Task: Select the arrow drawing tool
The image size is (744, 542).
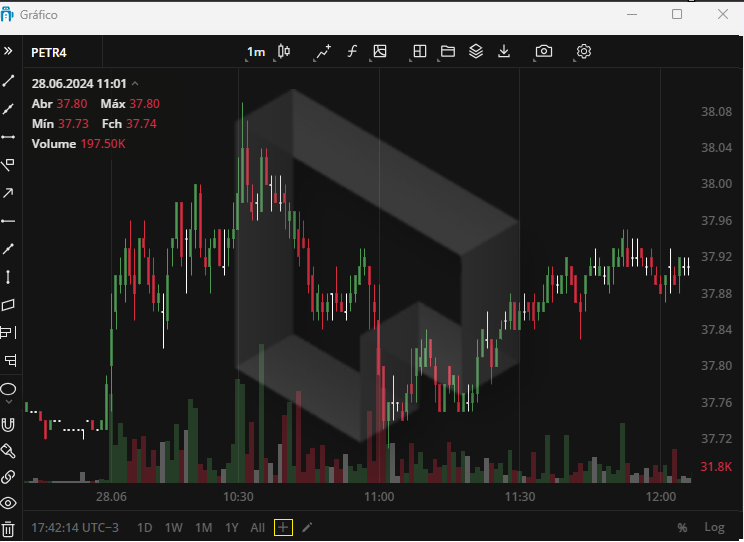Action: (8, 193)
